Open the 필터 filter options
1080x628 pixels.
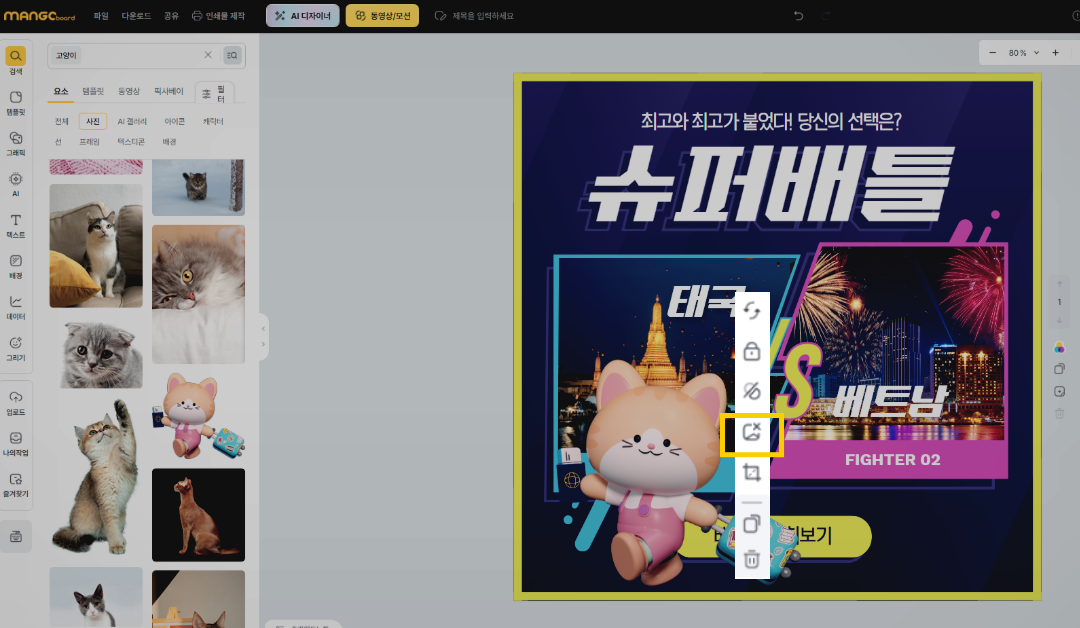tap(215, 94)
